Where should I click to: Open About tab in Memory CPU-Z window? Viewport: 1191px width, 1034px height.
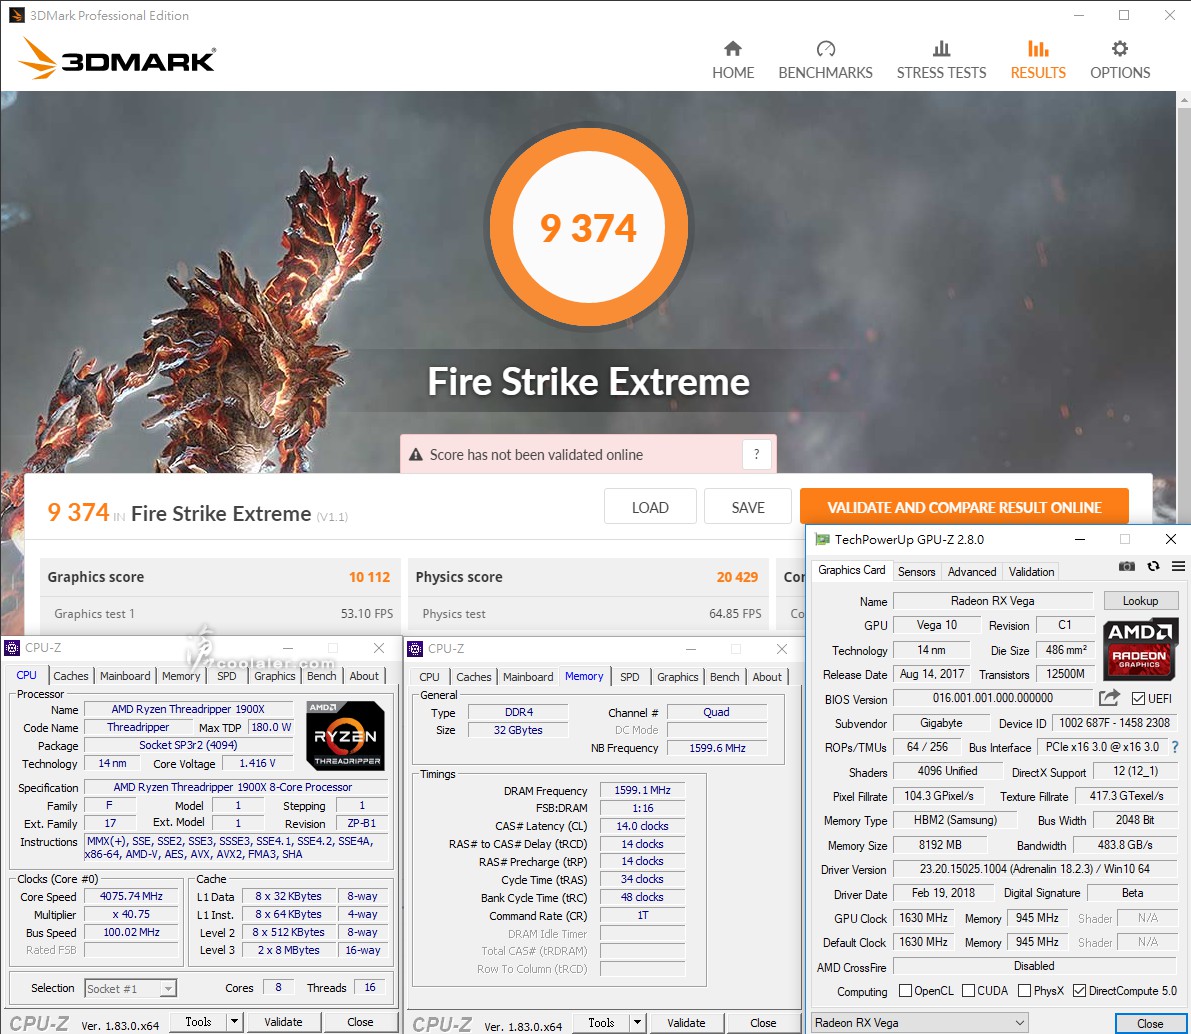click(x=766, y=676)
